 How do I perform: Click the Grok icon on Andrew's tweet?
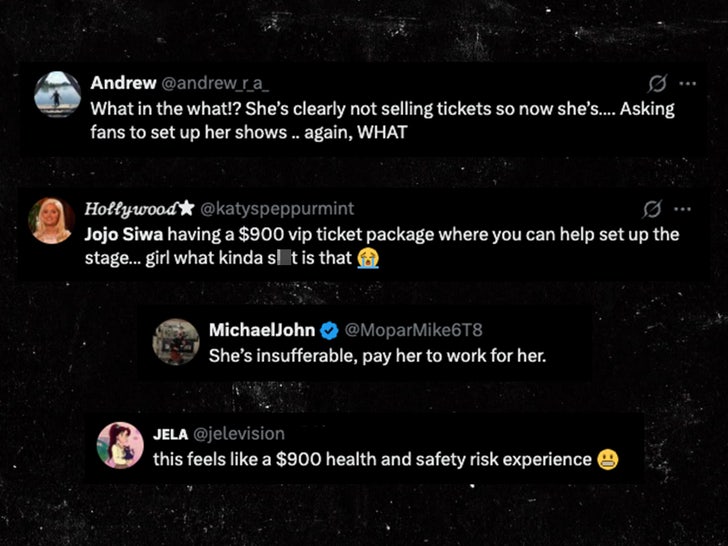tap(657, 82)
